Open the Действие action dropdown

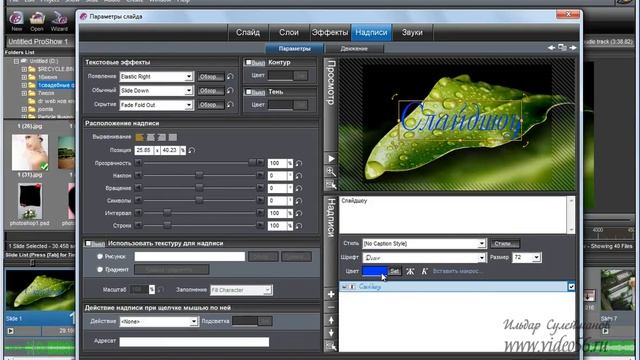(x=194, y=322)
